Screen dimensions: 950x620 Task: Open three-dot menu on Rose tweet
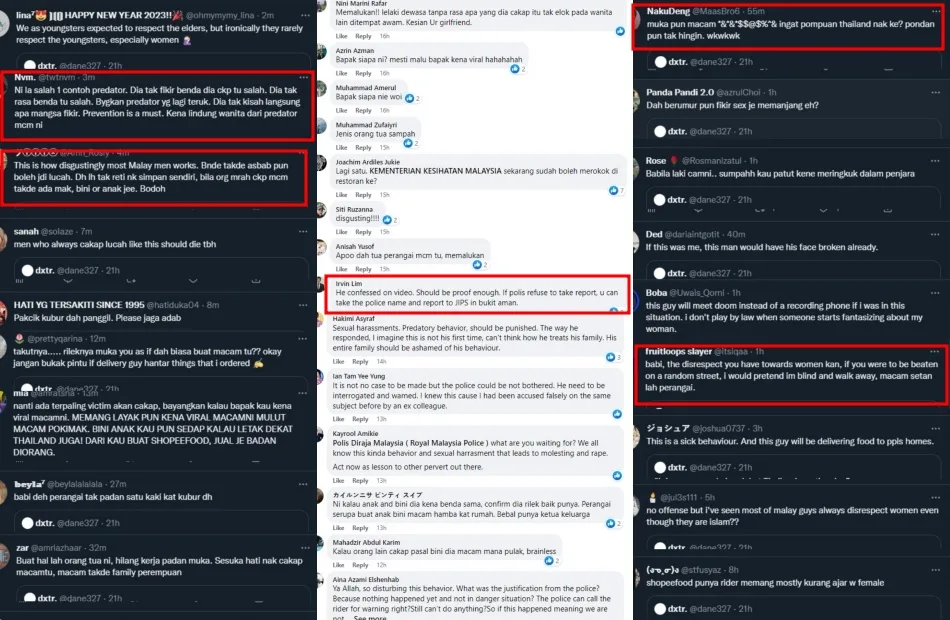[935, 161]
